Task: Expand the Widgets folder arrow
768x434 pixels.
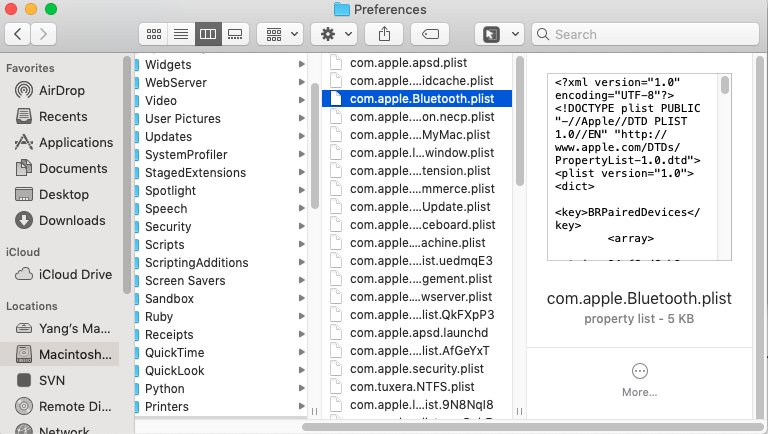Action: click(x=302, y=64)
